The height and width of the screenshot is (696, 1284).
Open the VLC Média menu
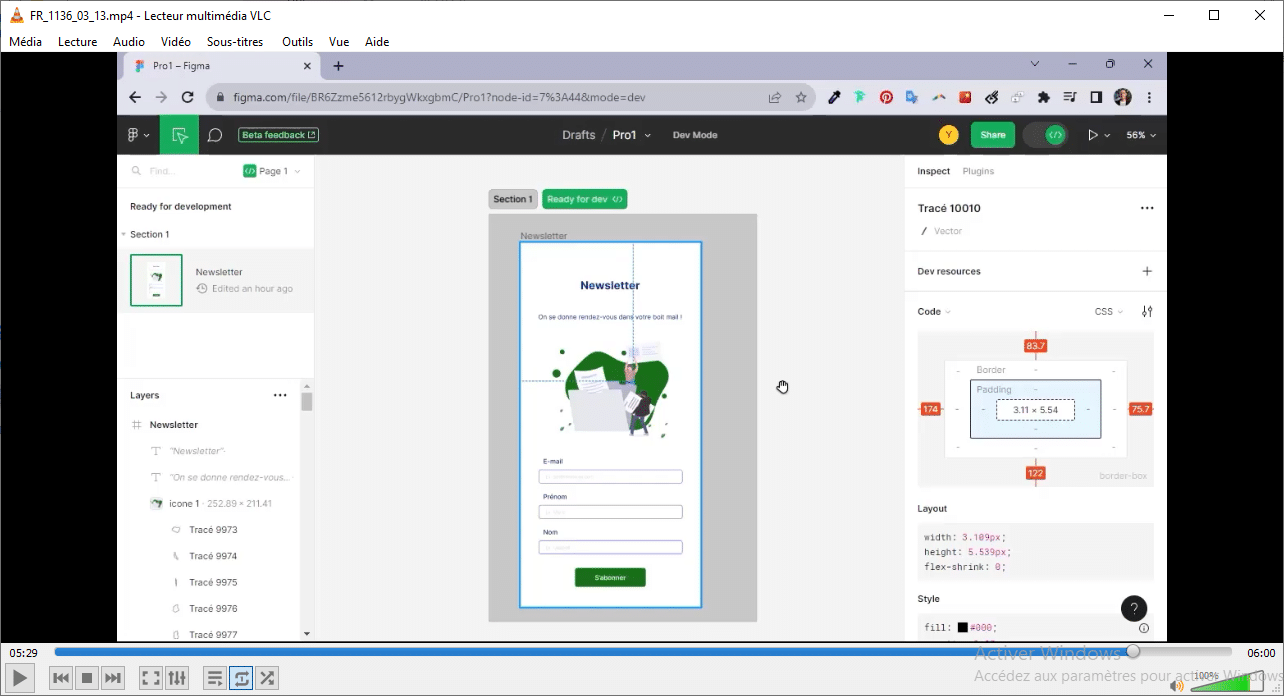pyautogui.click(x=26, y=42)
